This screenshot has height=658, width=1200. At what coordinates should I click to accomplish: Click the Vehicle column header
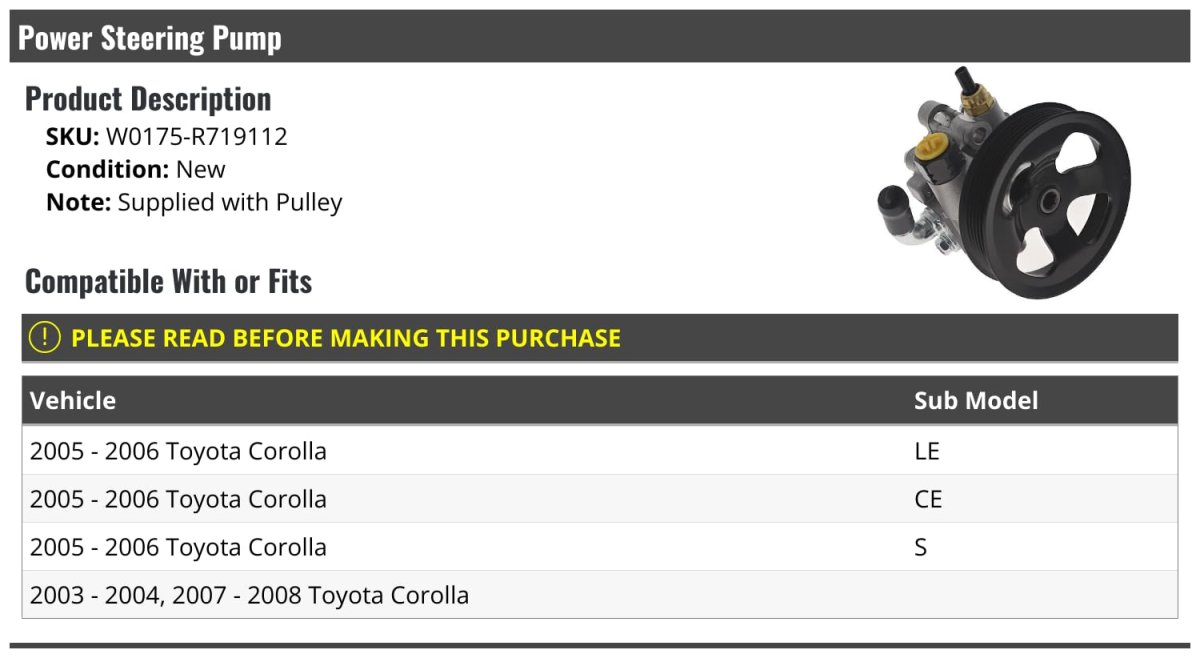[73, 401]
